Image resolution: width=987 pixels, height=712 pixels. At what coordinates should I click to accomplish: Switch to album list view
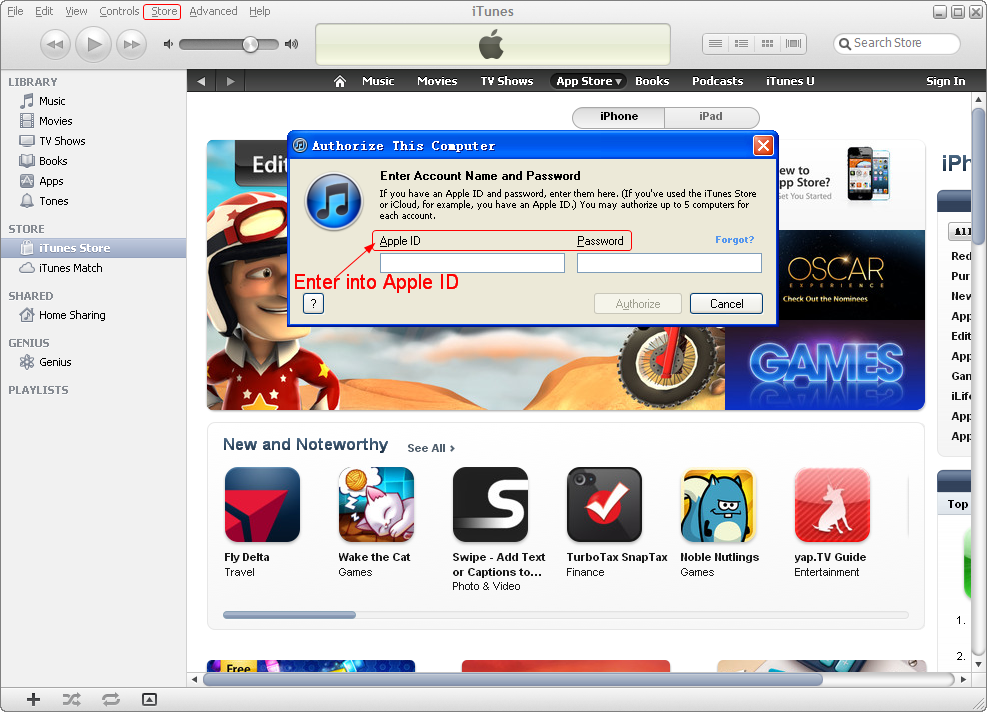point(742,43)
